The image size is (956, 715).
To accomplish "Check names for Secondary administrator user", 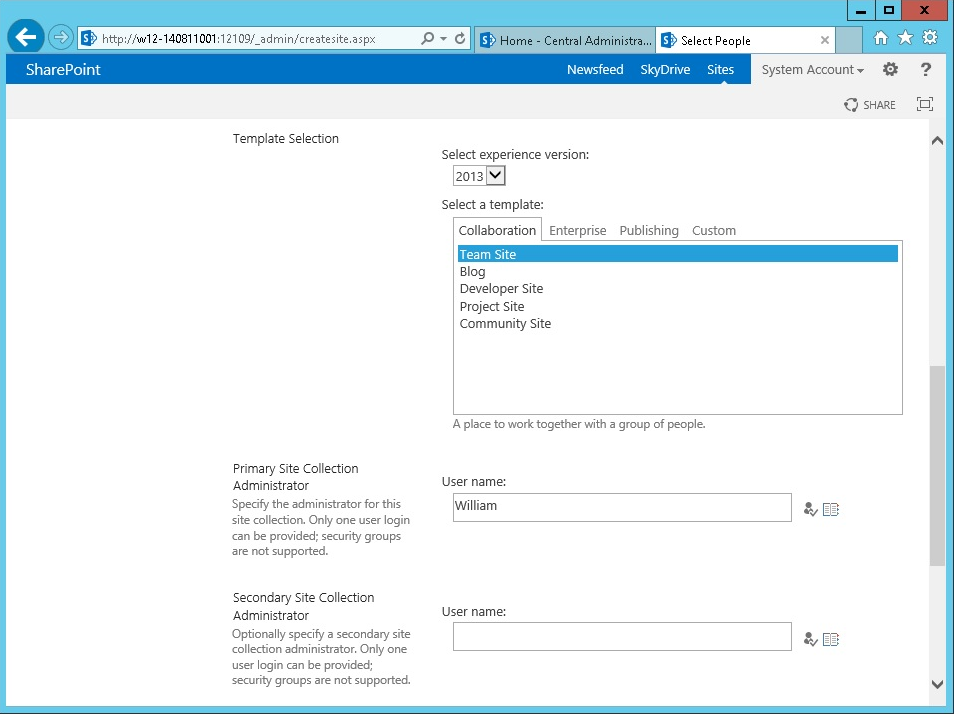I will (x=810, y=639).
